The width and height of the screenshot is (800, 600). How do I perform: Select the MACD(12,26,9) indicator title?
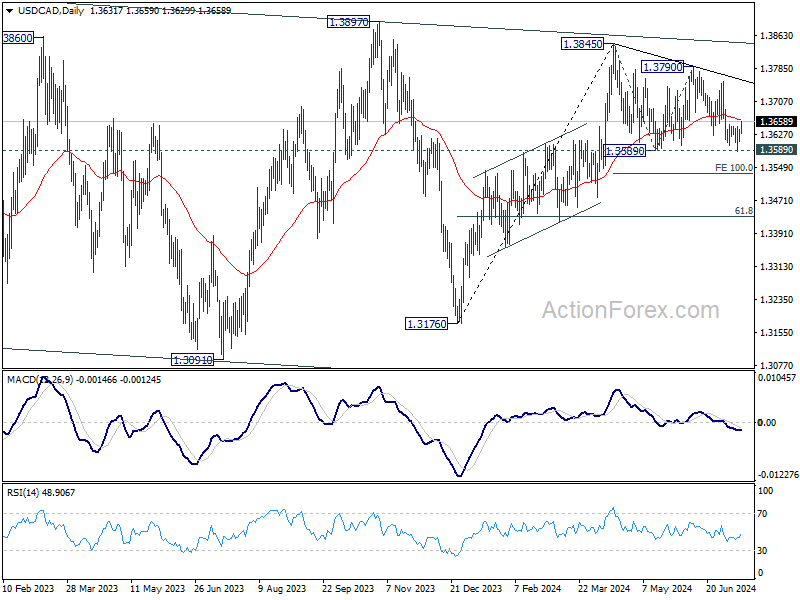point(40,380)
